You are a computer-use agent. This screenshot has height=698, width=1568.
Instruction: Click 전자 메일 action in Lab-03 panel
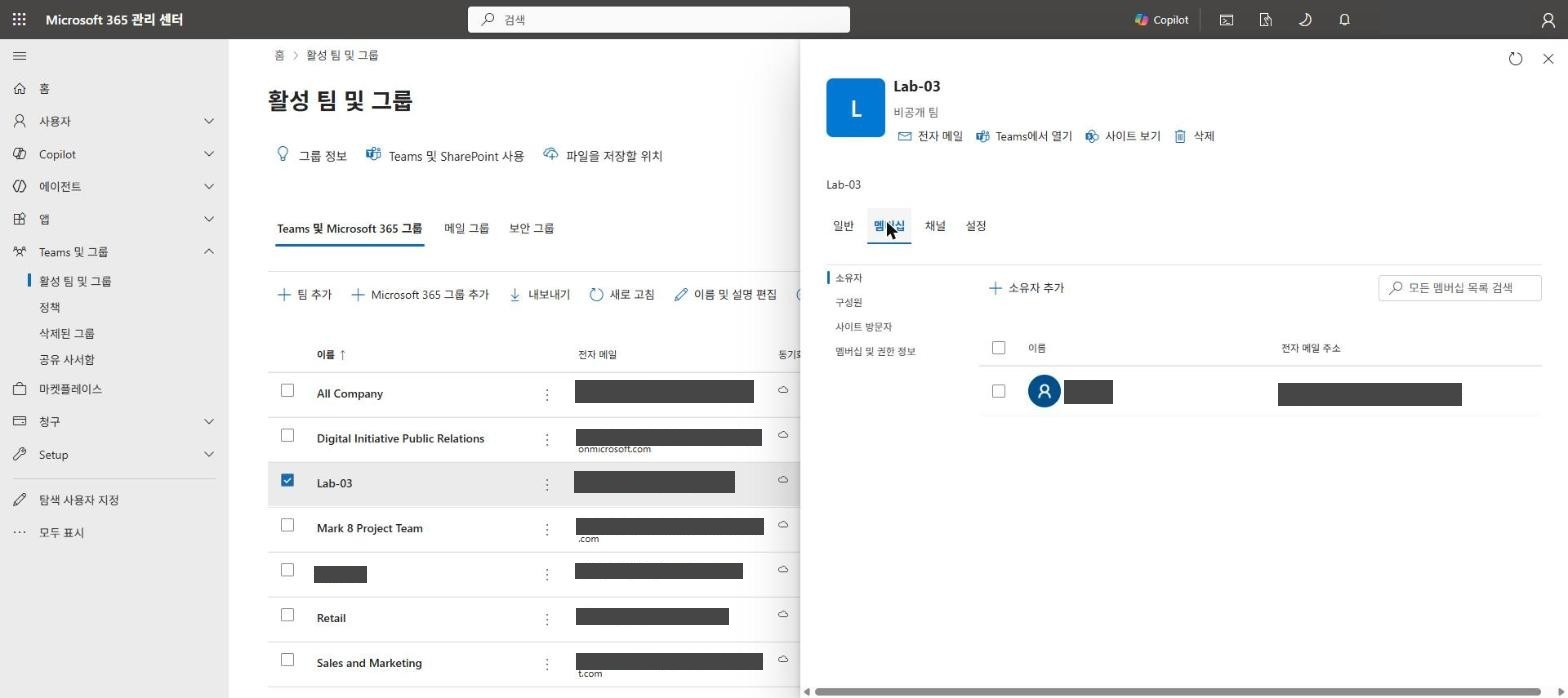coord(930,136)
